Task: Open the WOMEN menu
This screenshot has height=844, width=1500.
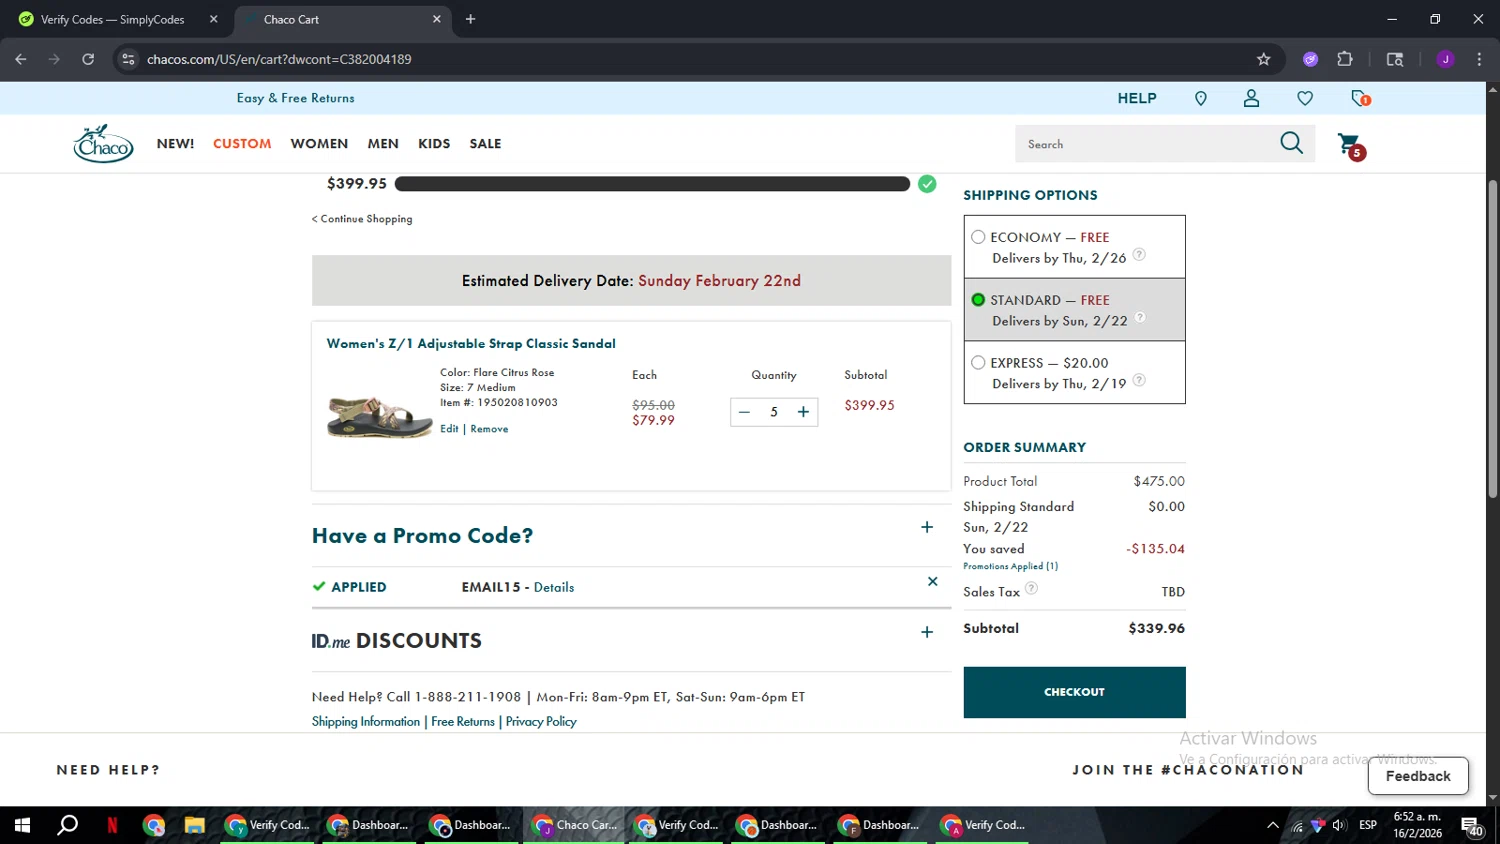Action: (319, 144)
